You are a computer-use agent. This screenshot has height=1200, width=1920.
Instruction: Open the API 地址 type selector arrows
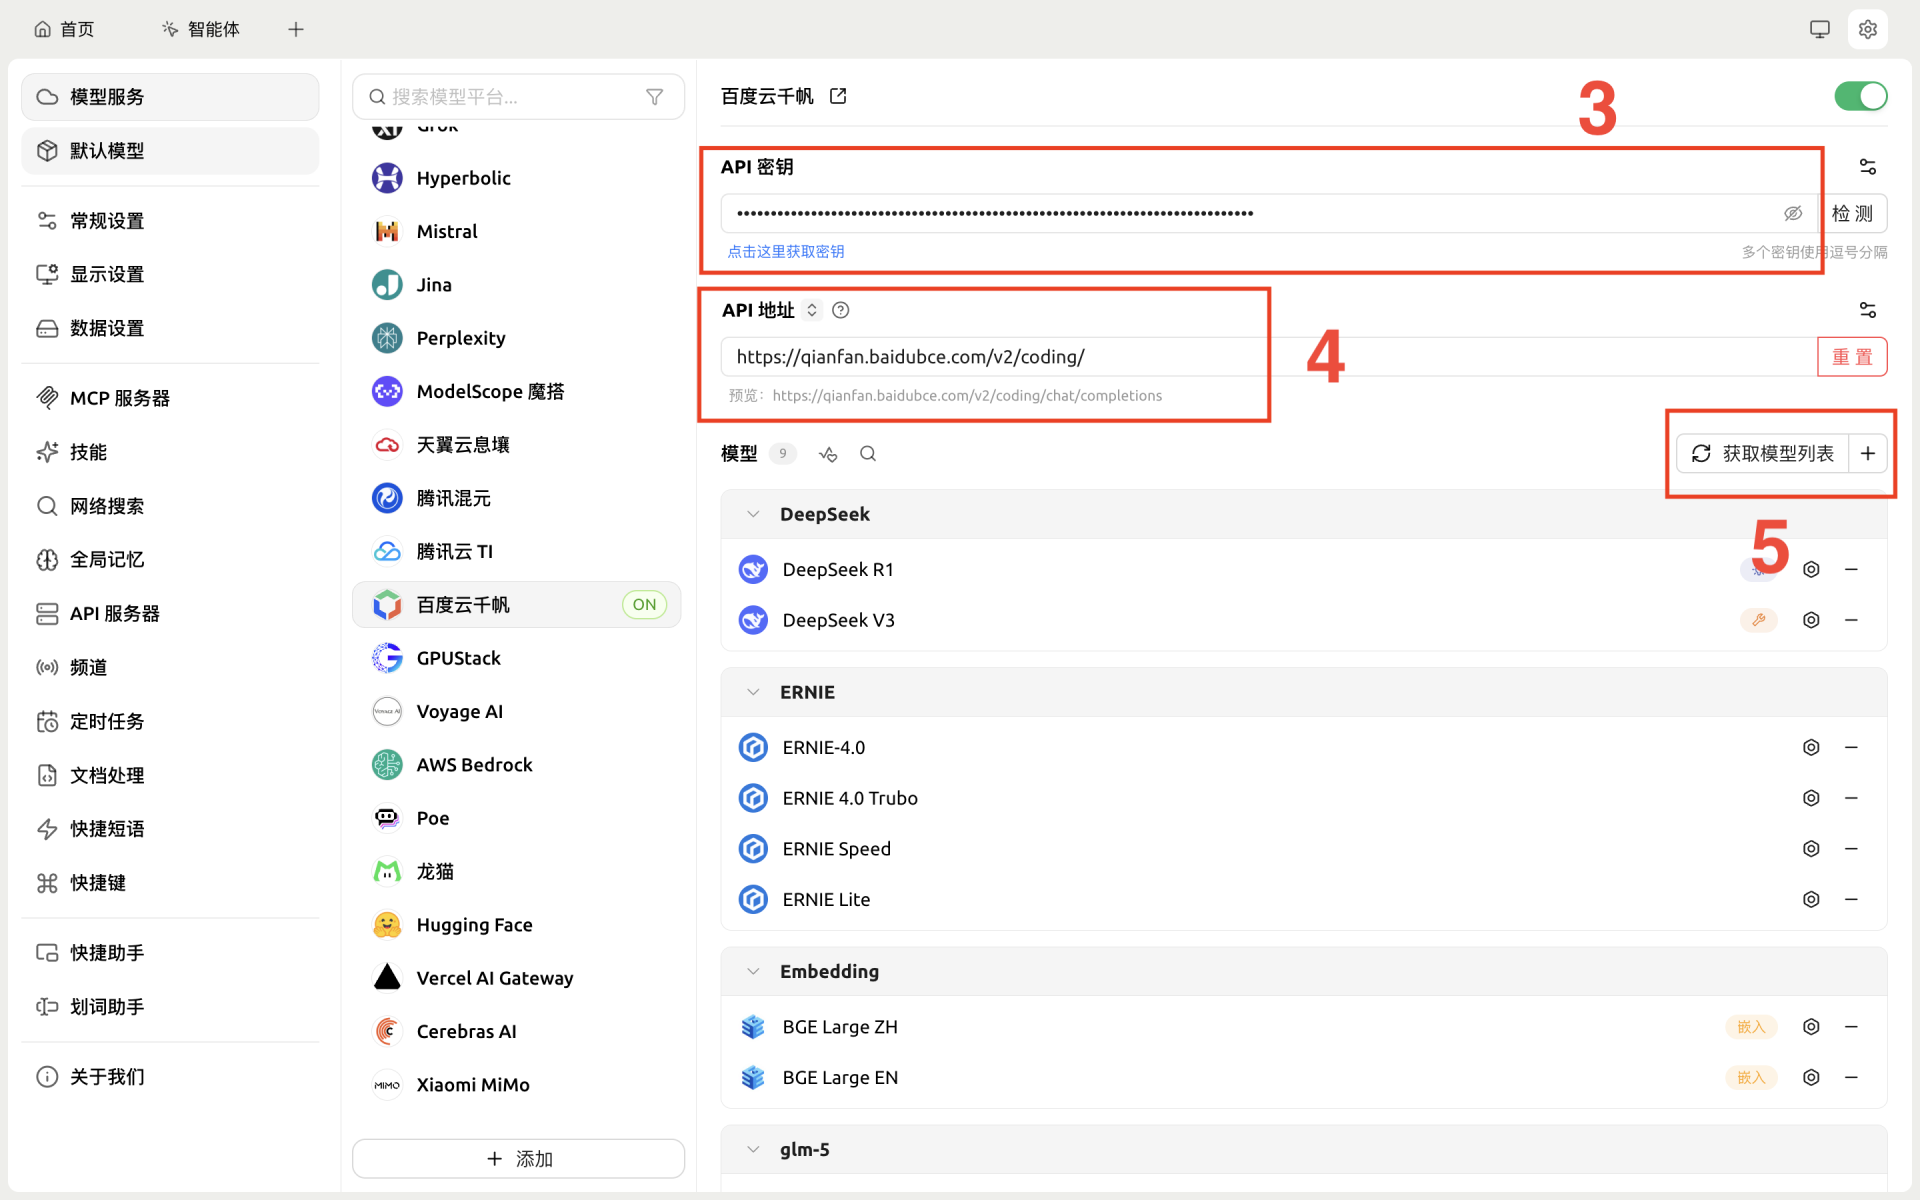(x=812, y=310)
